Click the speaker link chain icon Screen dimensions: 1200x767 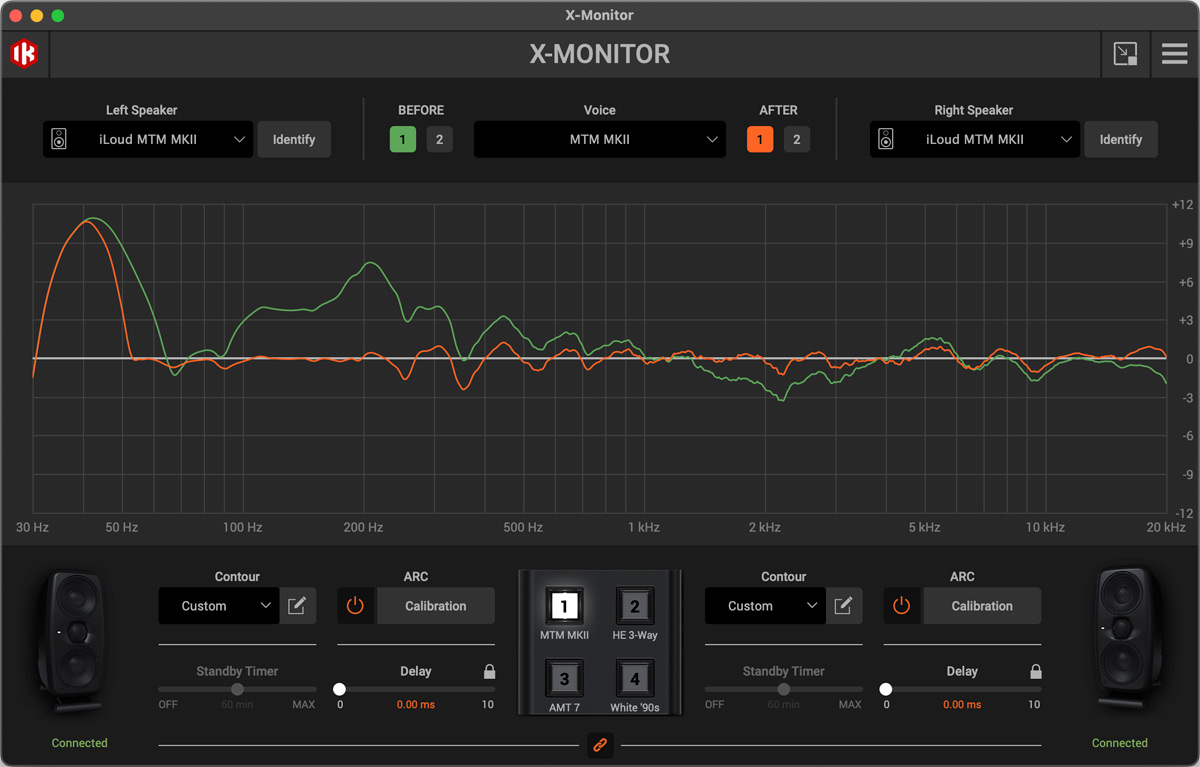pyautogui.click(x=600, y=745)
